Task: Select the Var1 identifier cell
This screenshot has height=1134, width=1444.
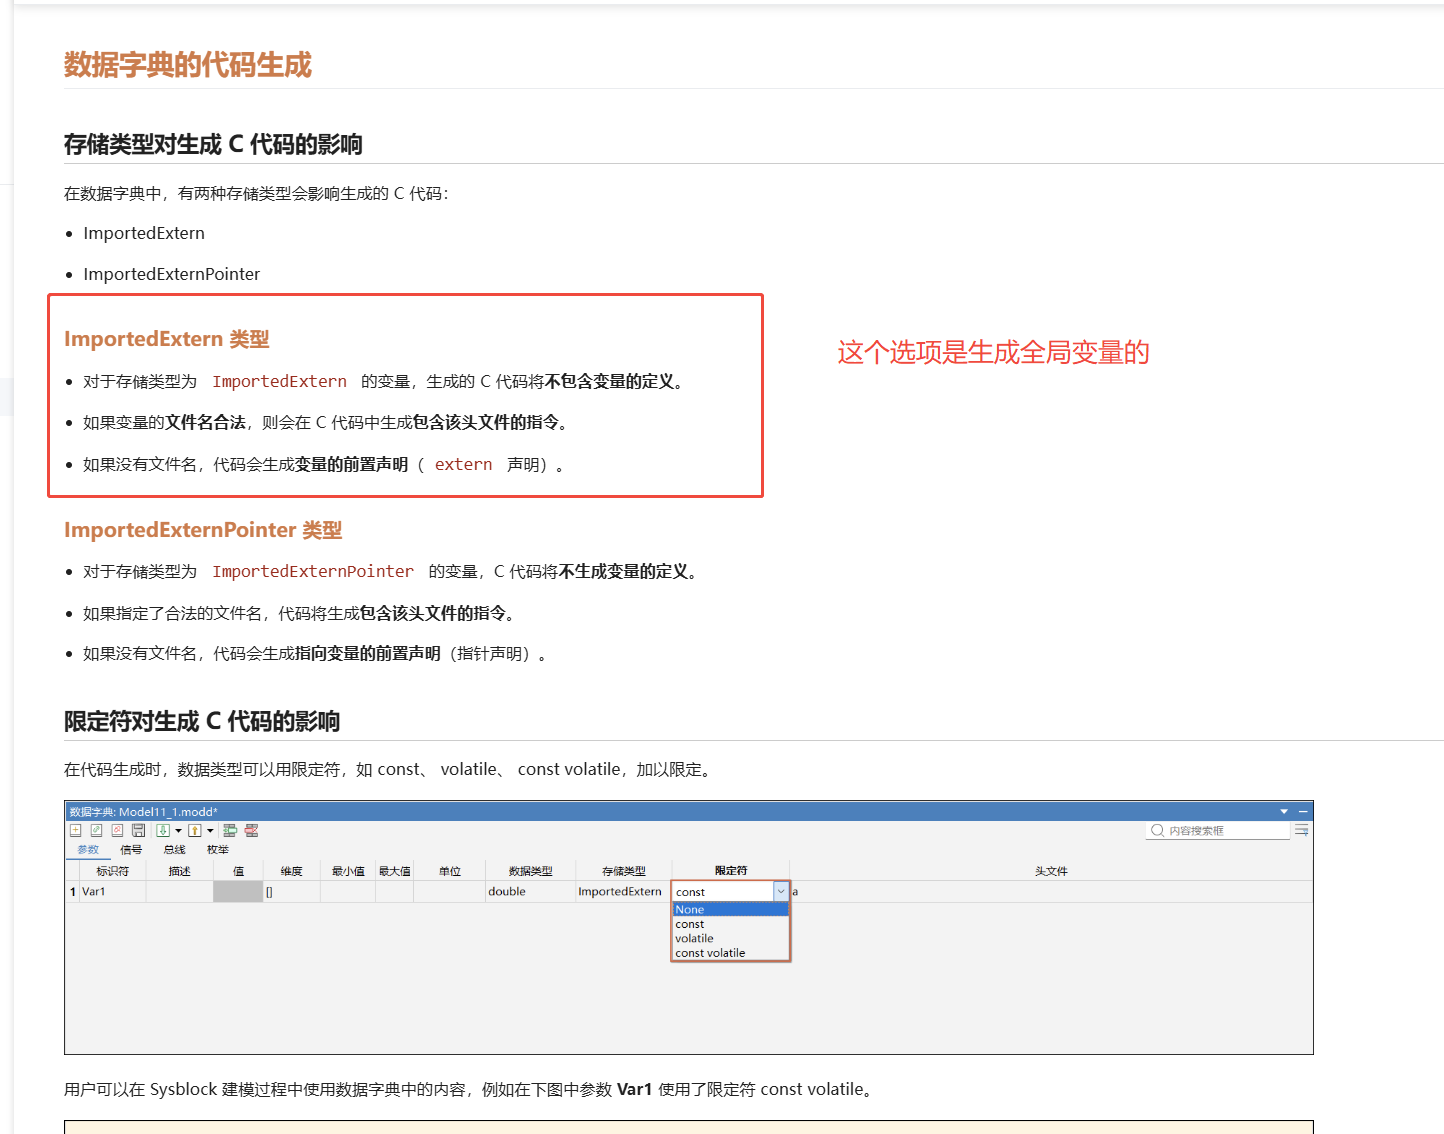Action: (x=113, y=891)
